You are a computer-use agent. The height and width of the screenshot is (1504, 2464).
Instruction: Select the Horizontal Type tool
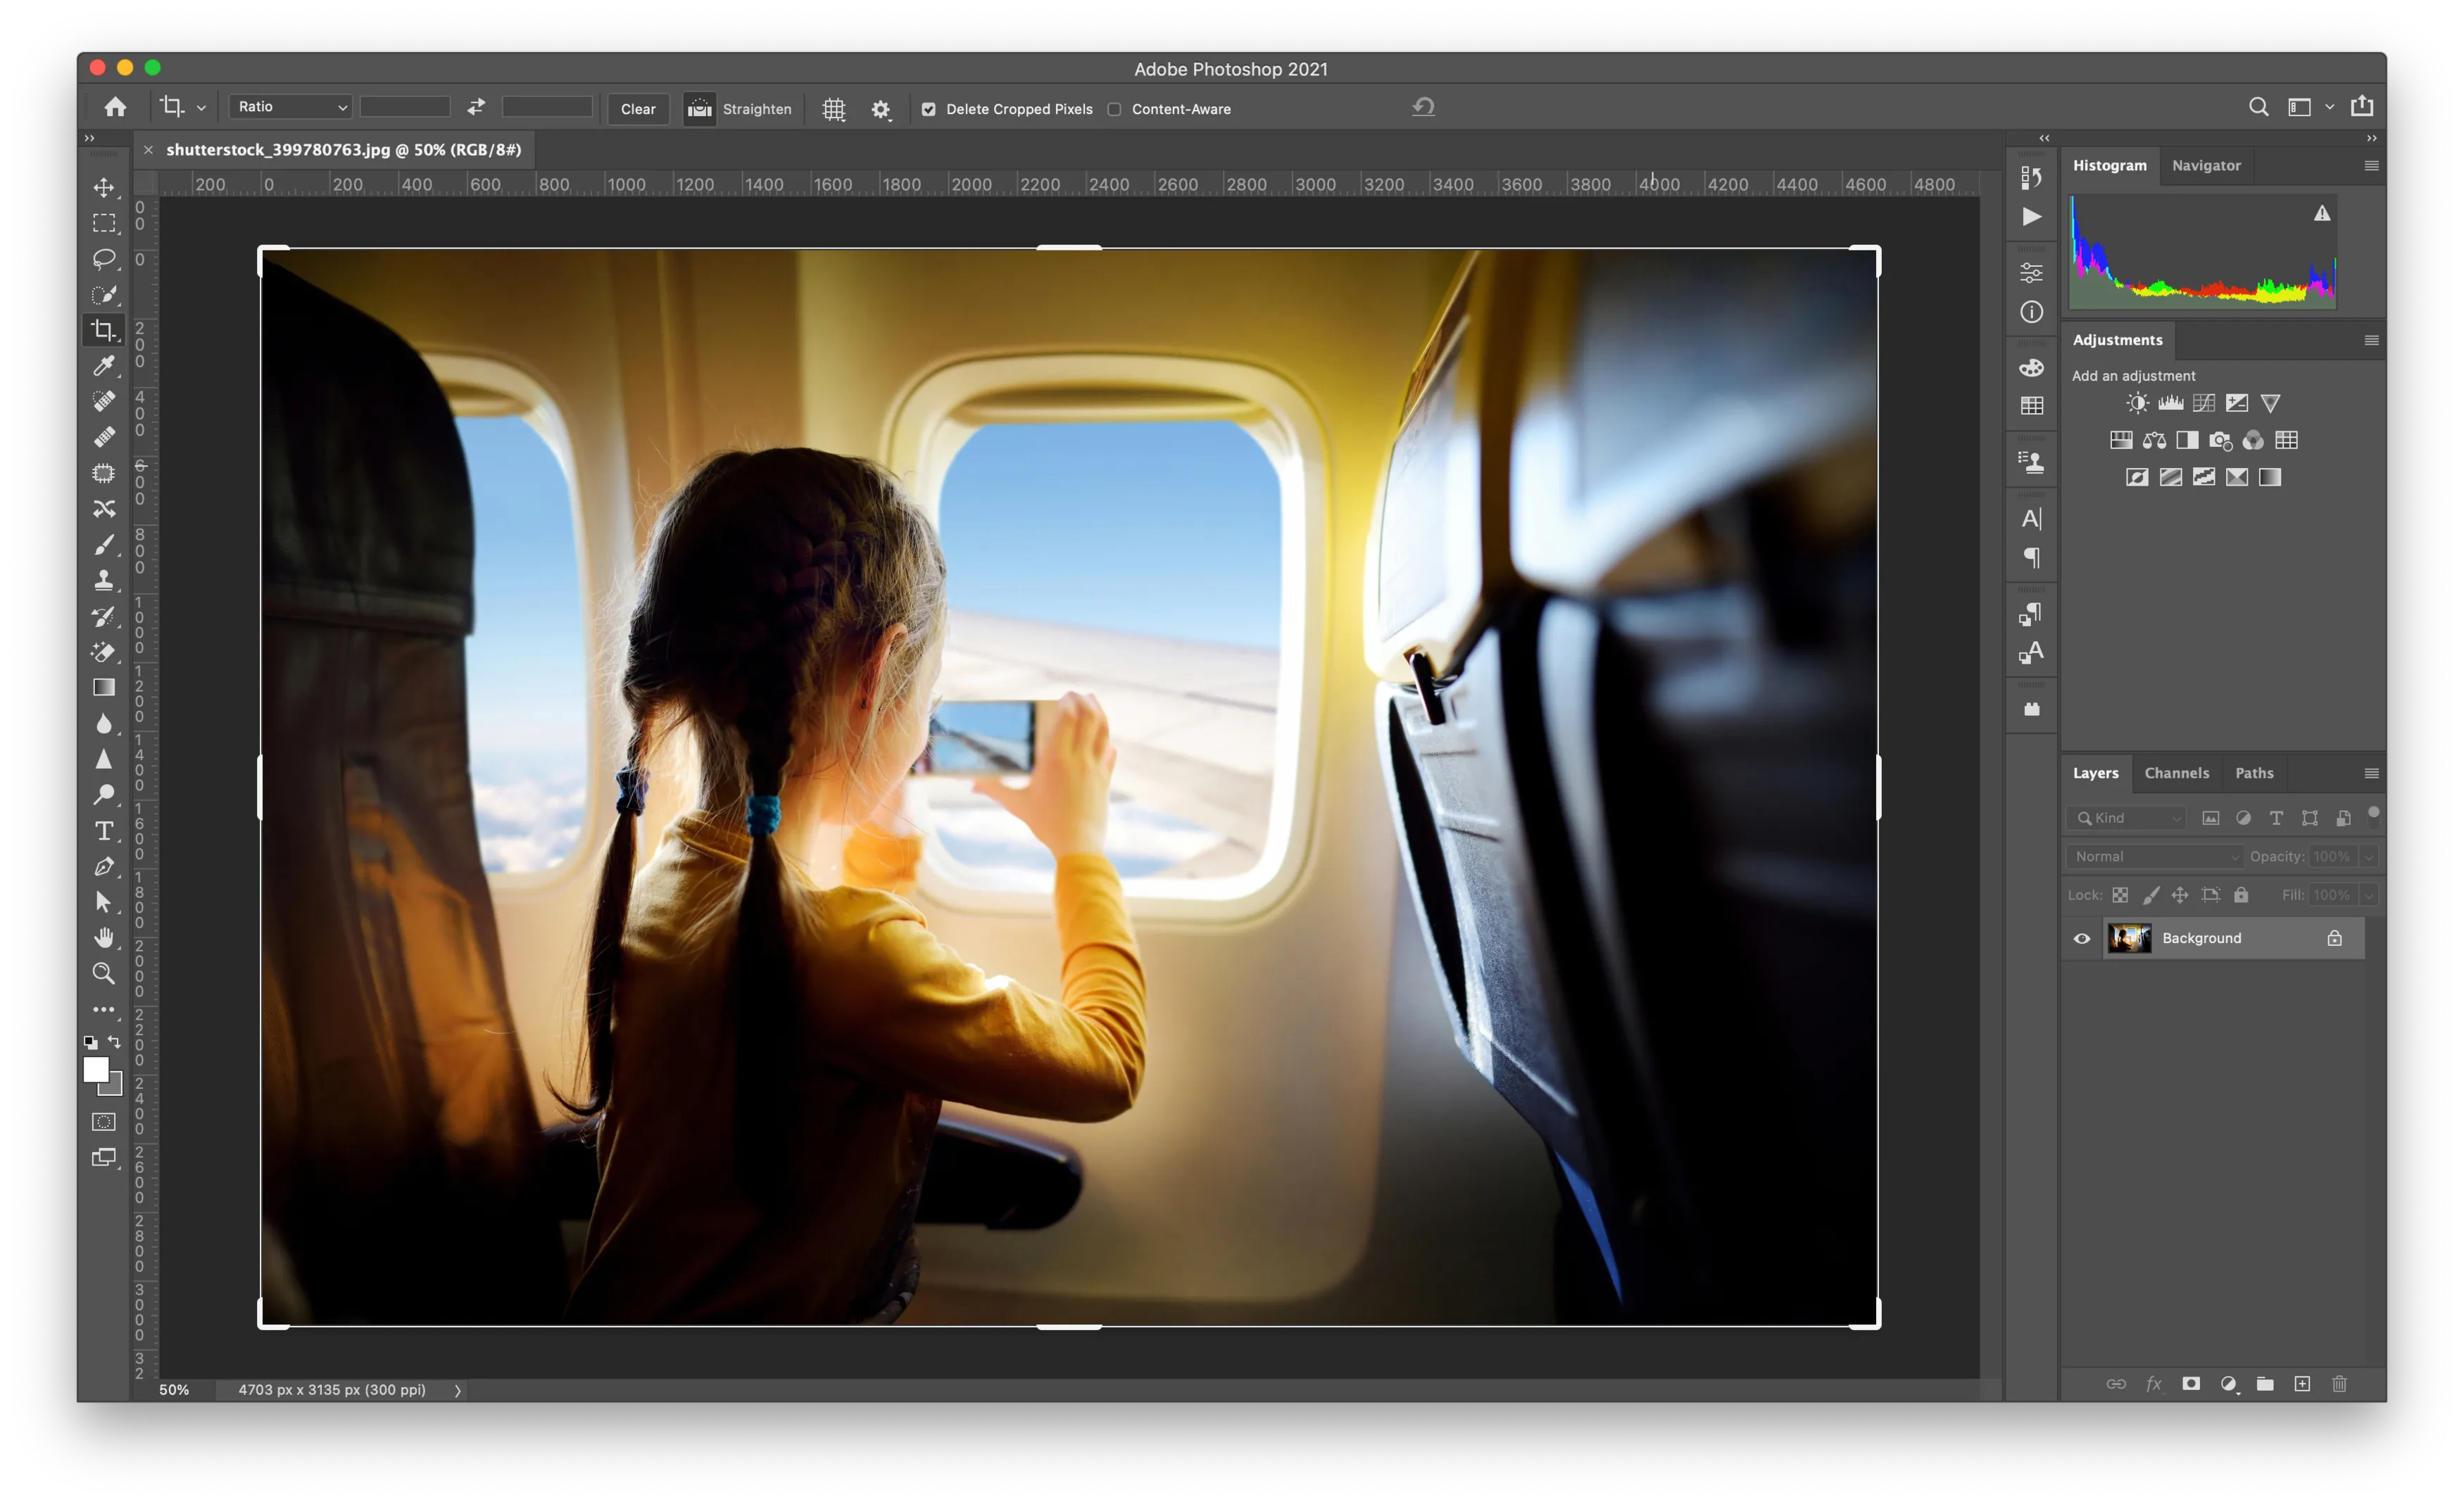(104, 831)
